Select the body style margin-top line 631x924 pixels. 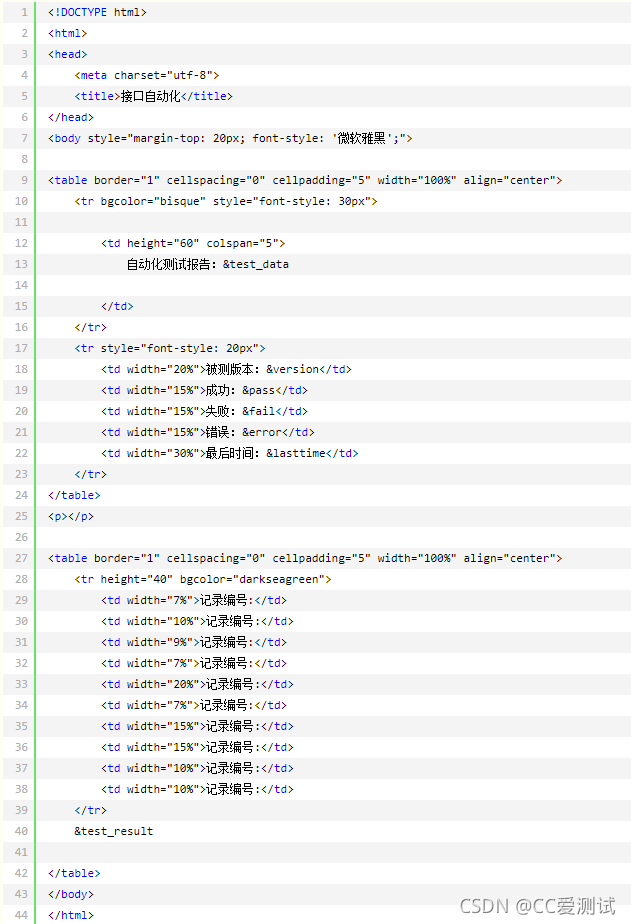[x=230, y=138]
